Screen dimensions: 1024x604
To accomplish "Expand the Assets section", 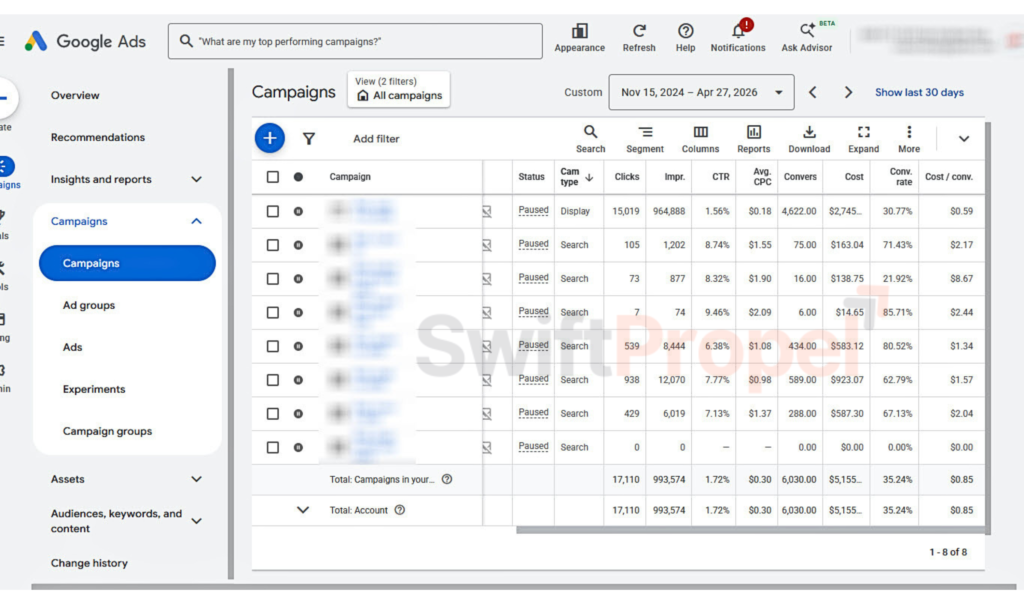I will pos(197,479).
